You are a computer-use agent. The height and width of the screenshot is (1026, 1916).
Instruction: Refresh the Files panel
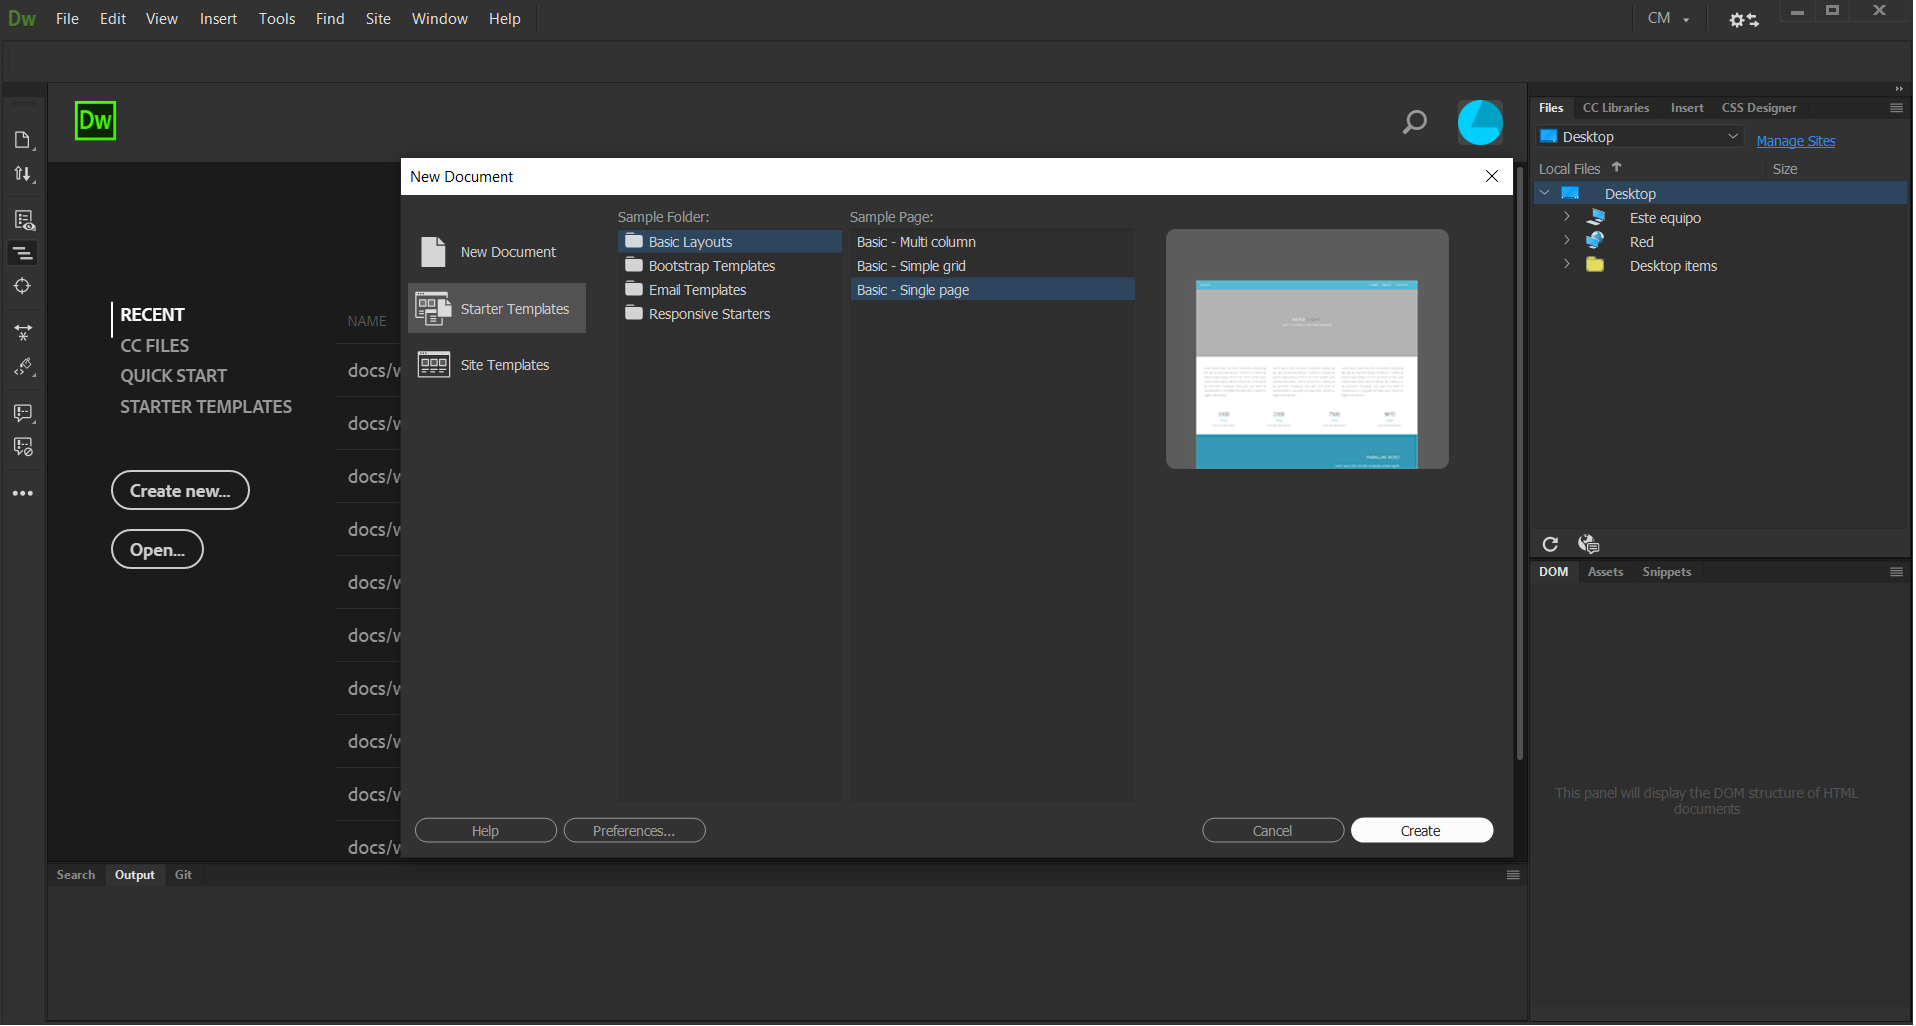1550,544
